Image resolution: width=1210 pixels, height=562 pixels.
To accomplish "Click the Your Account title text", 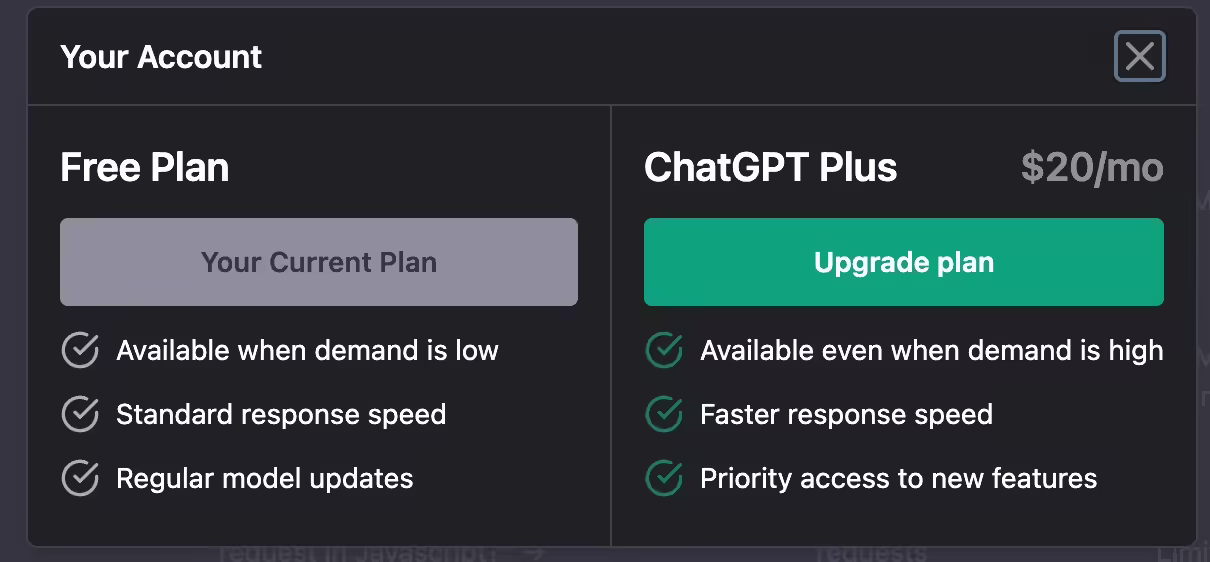I will [161, 57].
